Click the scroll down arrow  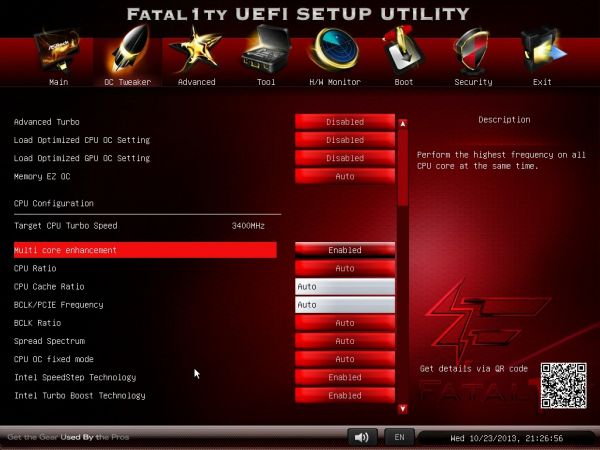coord(403,409)
